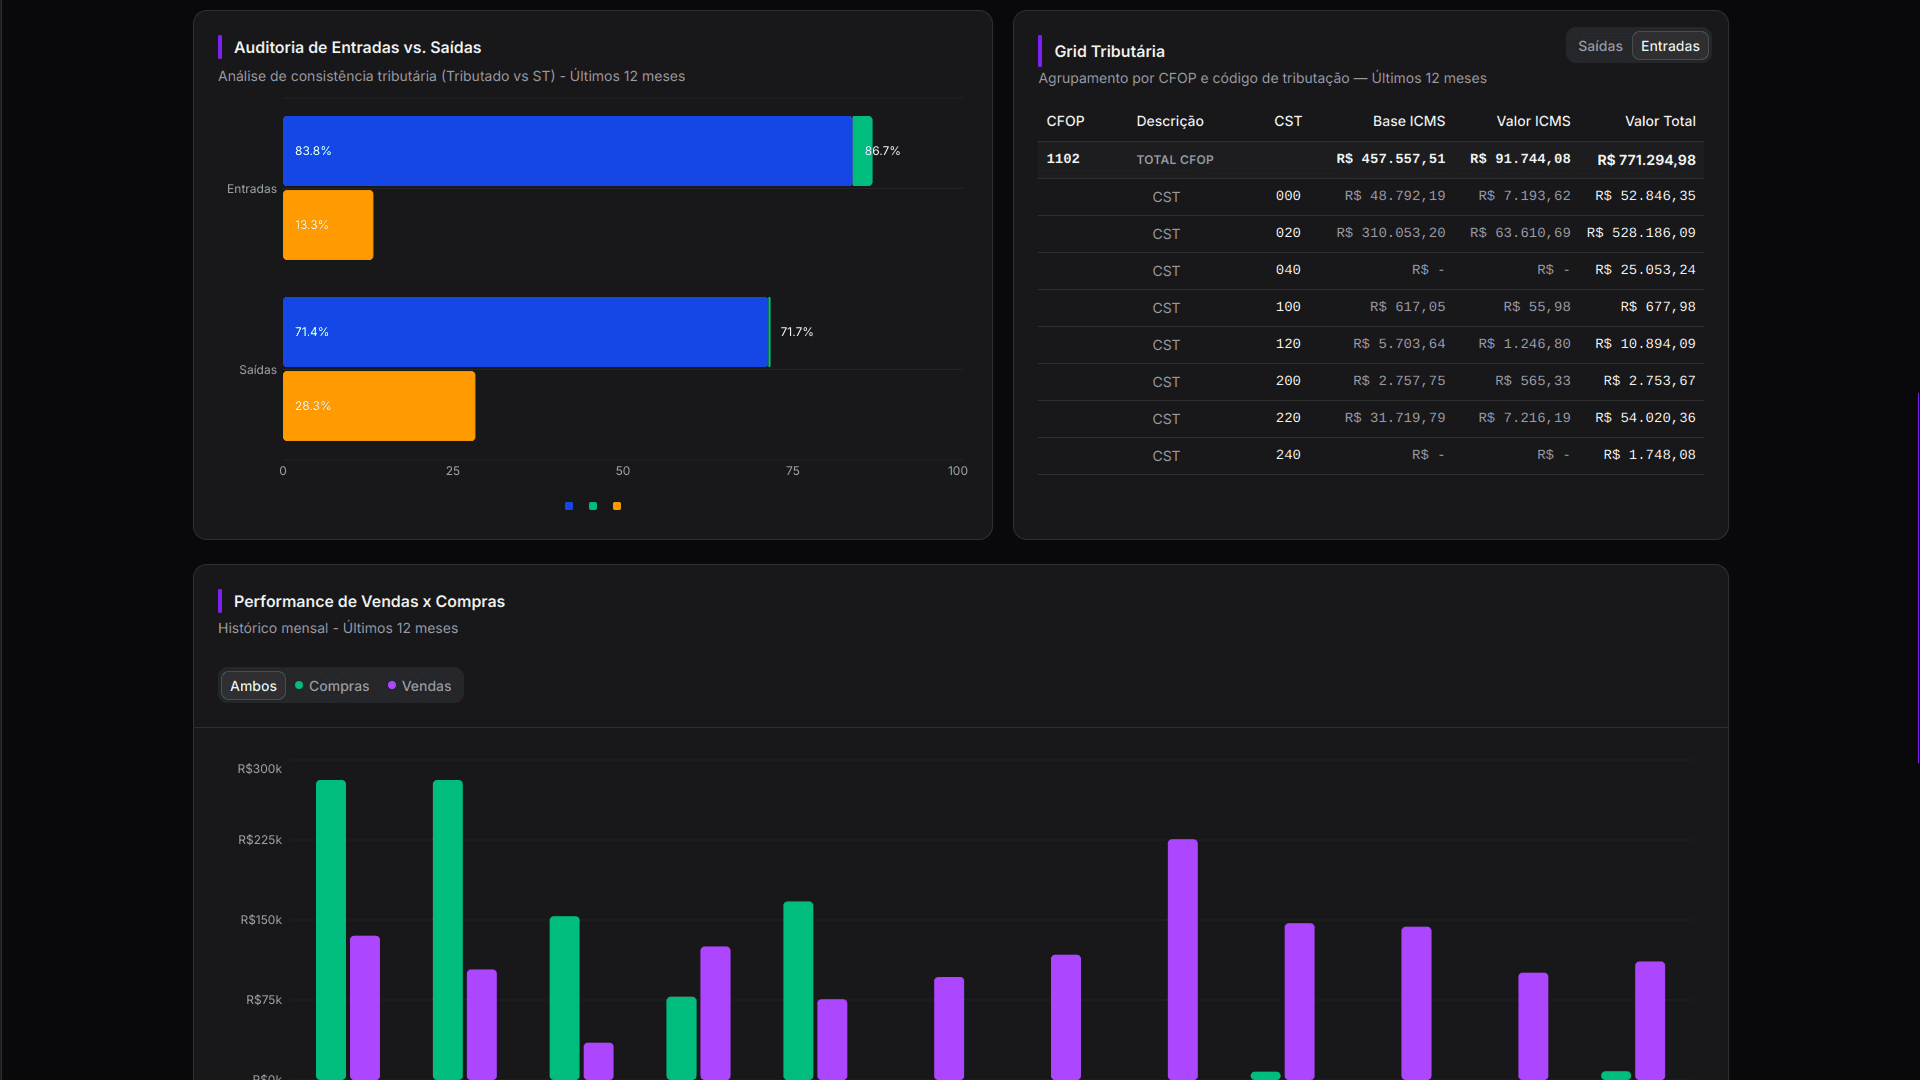Screen dimensions: 1920x1080
Task: Click the R$150k y-axis label
Action: click(x=260, y=920)
